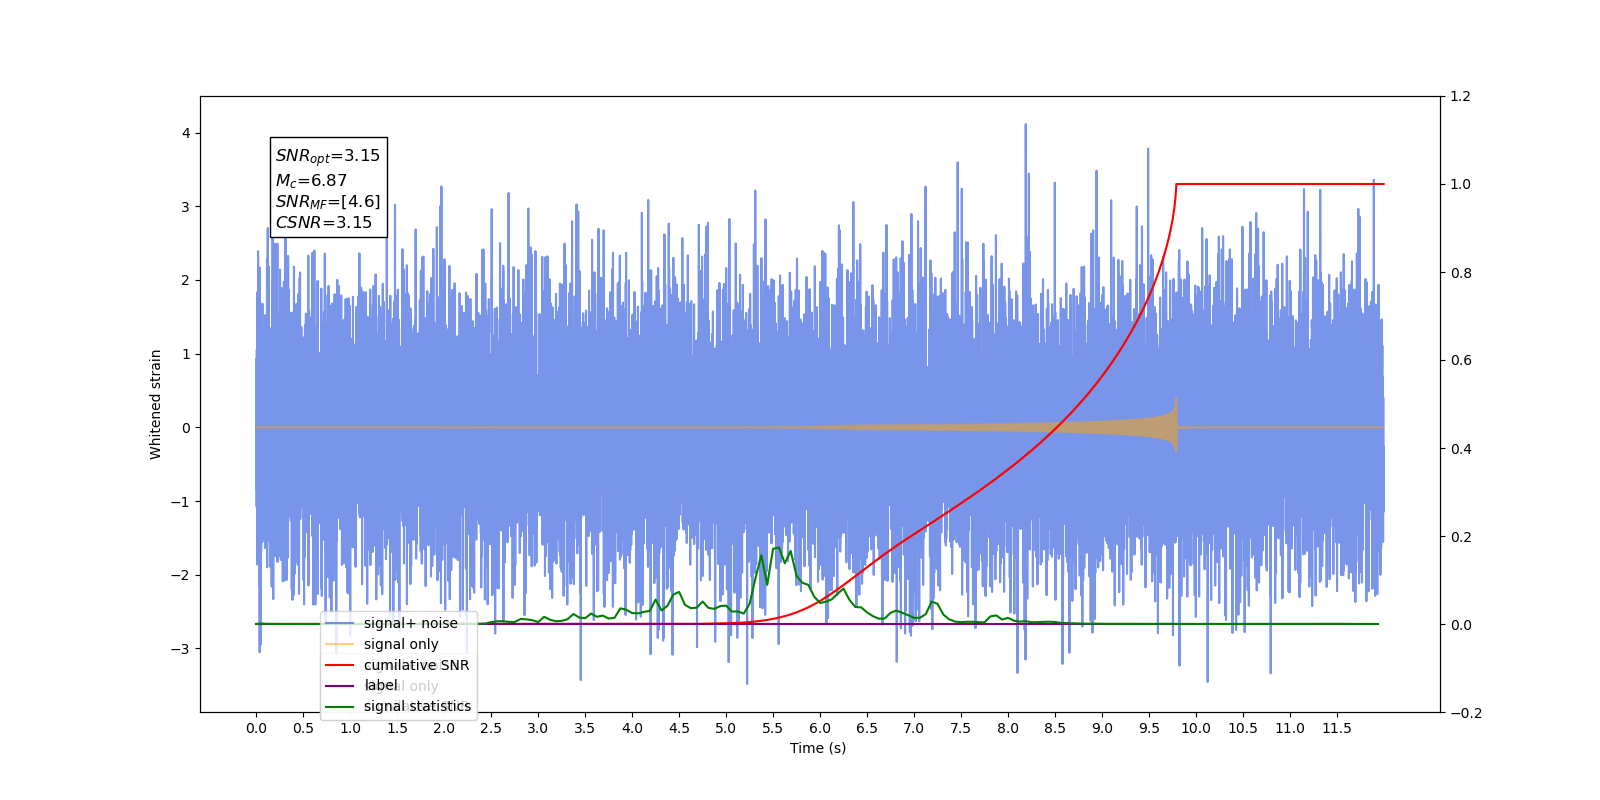Viewport: 1600px width, 800px height.
Task: Click the left y-axis tick label 0
Action: [x=186, y=428]
